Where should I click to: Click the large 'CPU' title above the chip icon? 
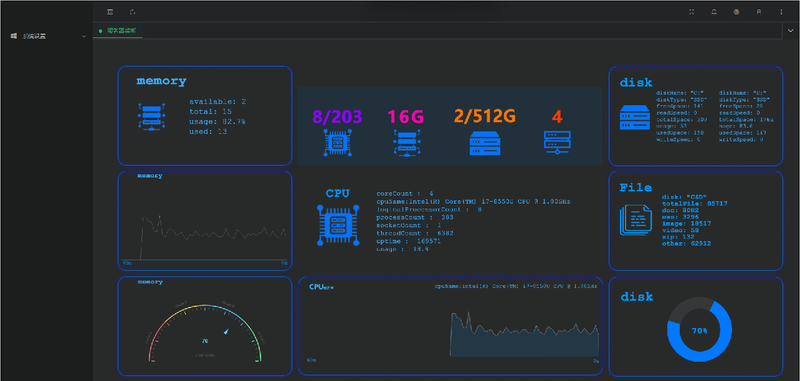pyautogui.click(x=338, y=193)
